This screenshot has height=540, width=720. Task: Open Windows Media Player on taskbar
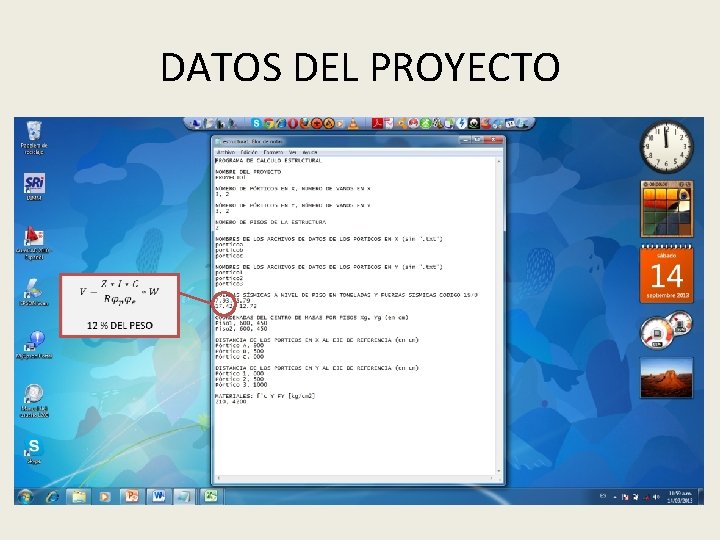(x=105, y=496)
